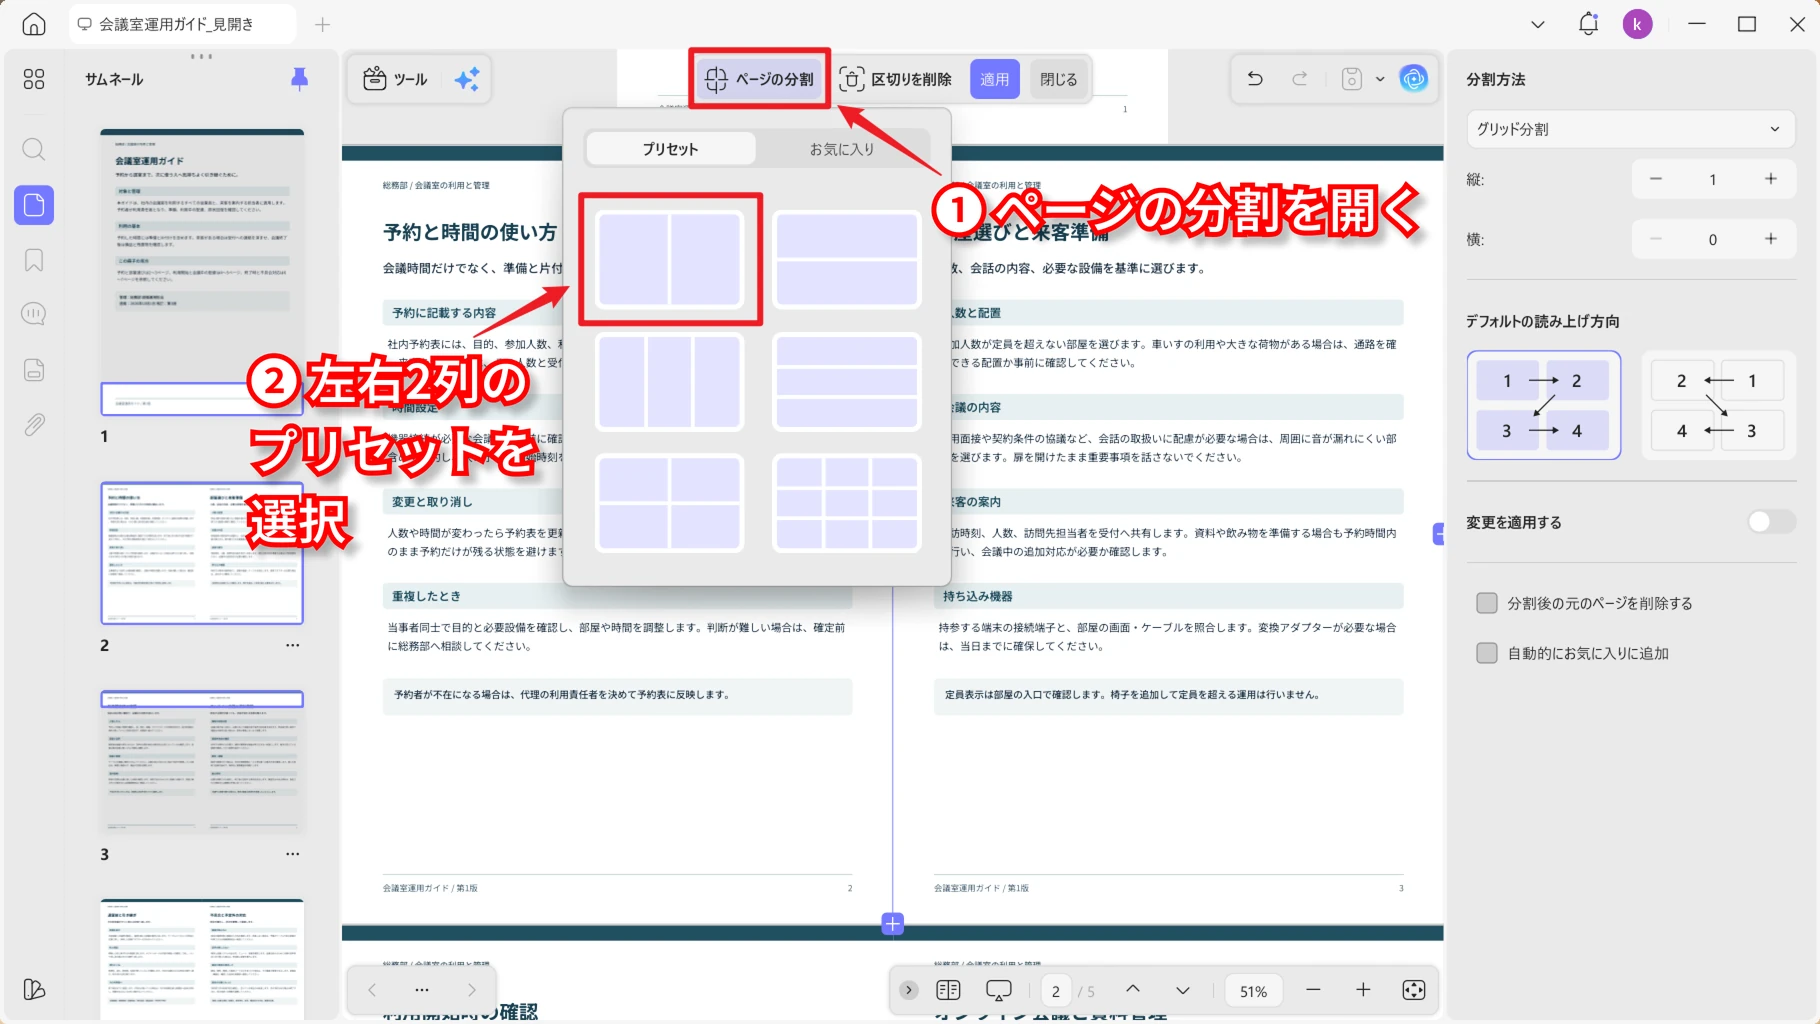Viewport: 1820px width, 1024px height.
Task: Click the ページの分割 button
Action: 759,79
